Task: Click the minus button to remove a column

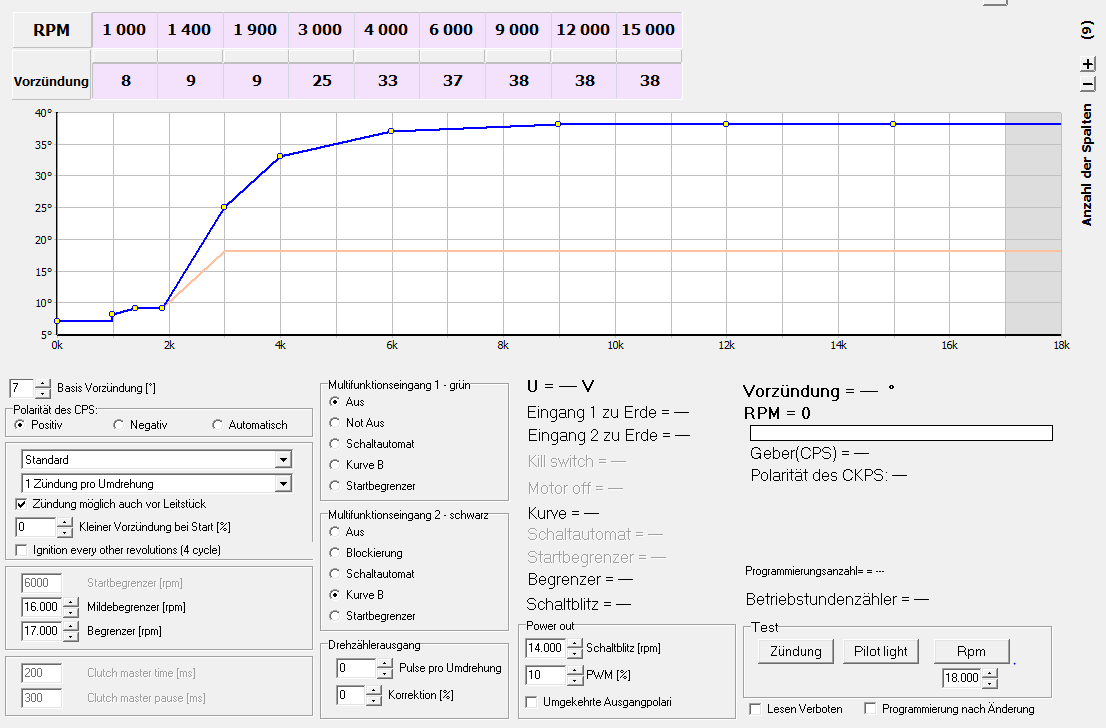Action: pos(1088,85)
